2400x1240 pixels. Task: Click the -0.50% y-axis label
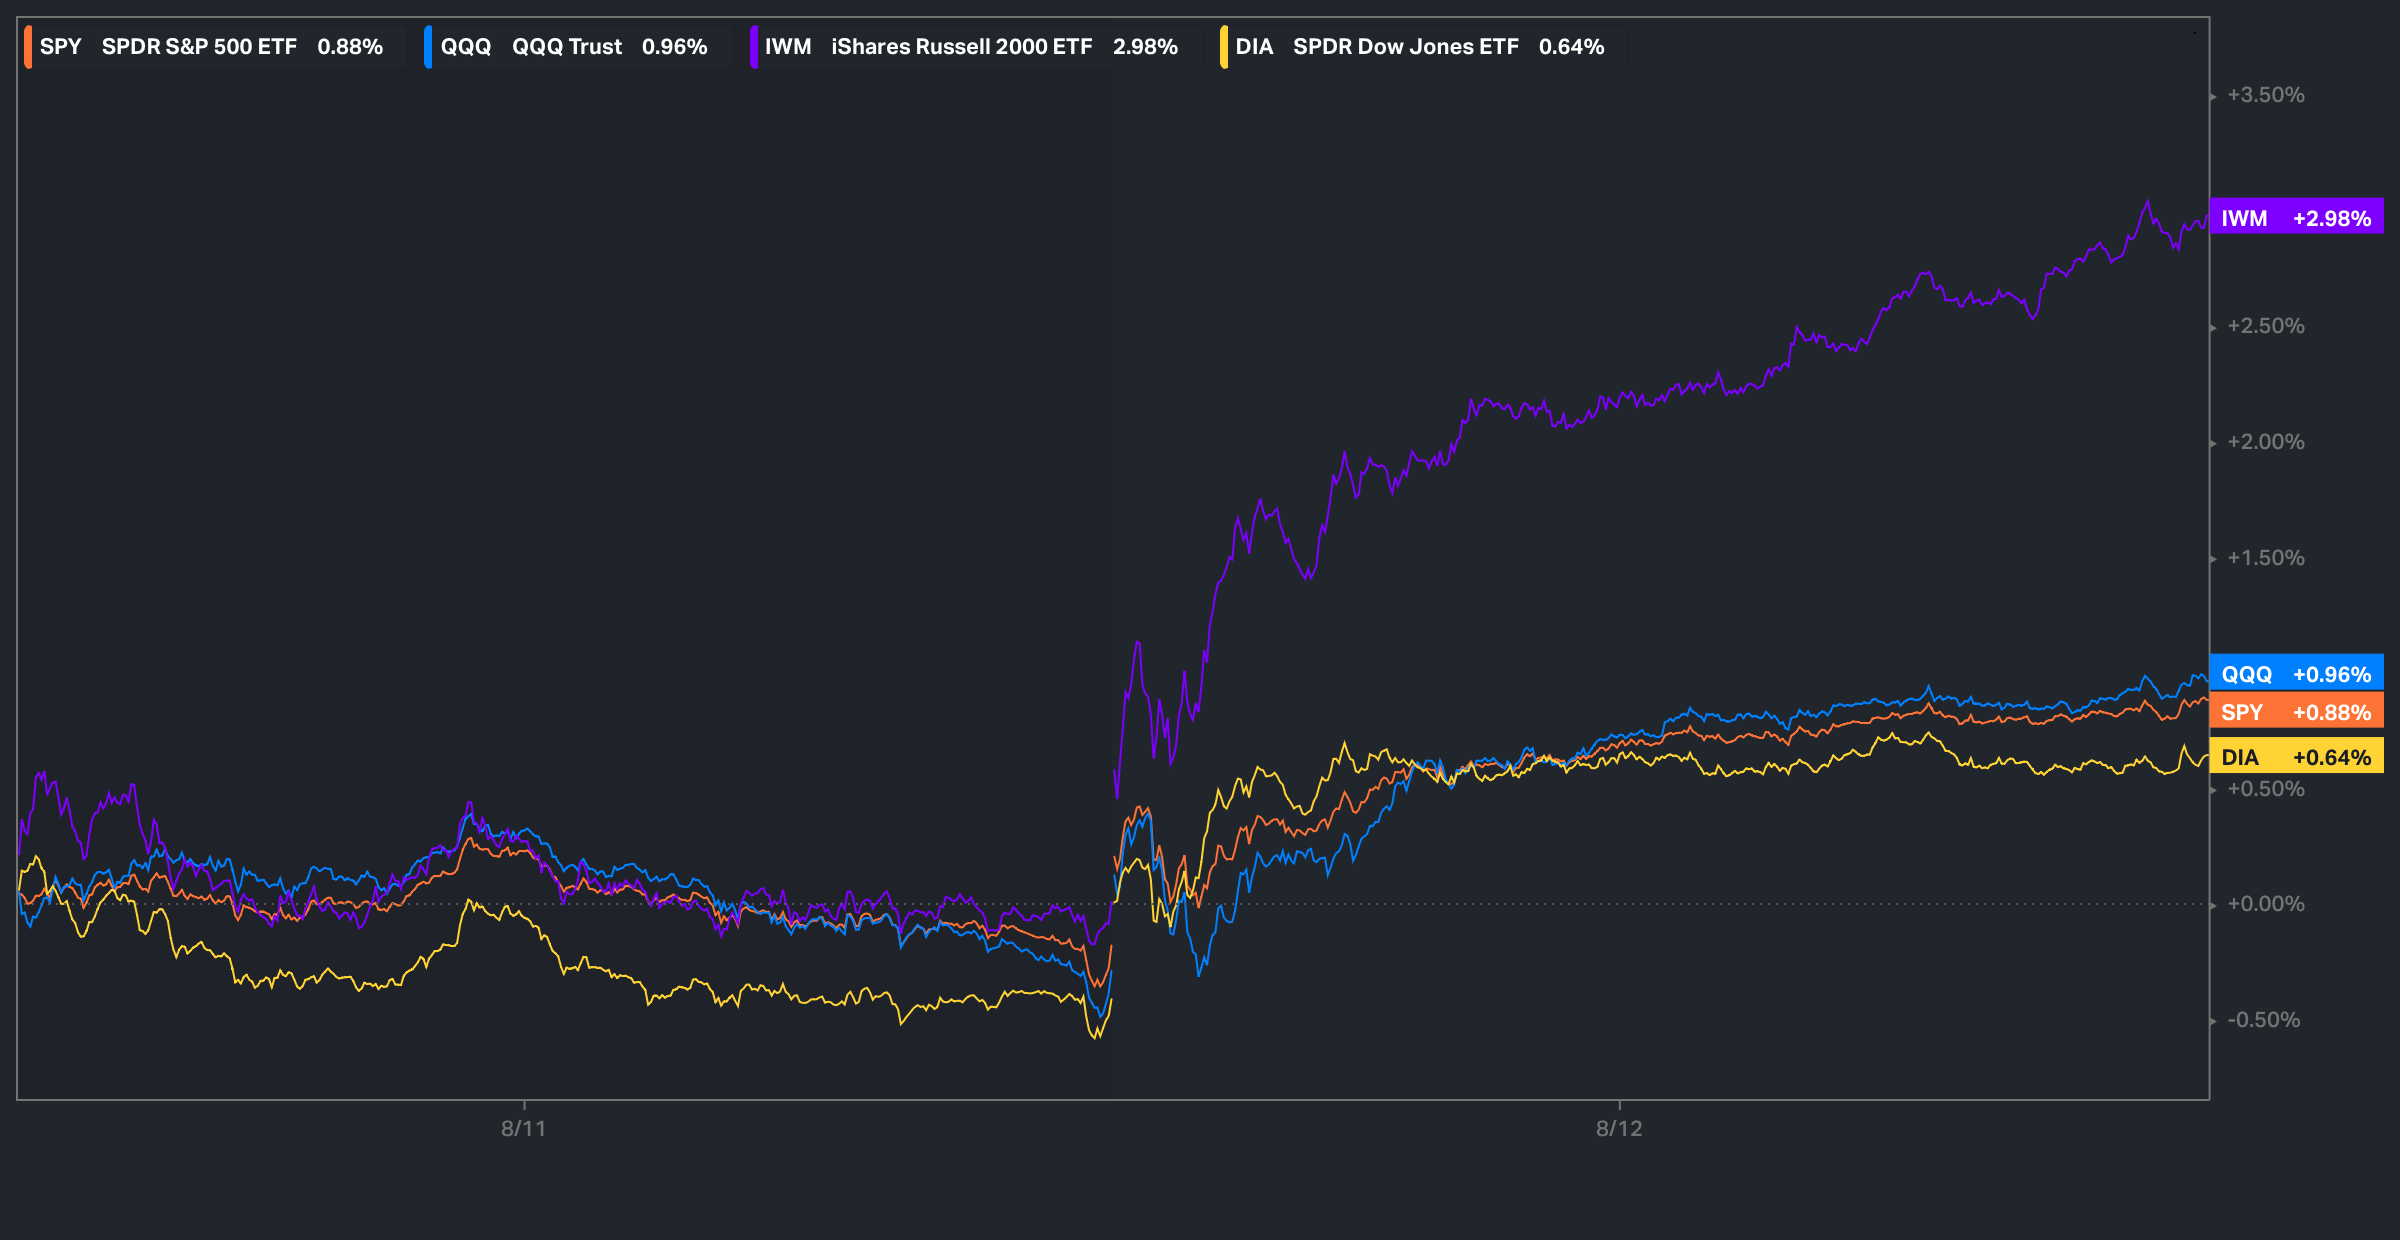coord(2263,1020)
